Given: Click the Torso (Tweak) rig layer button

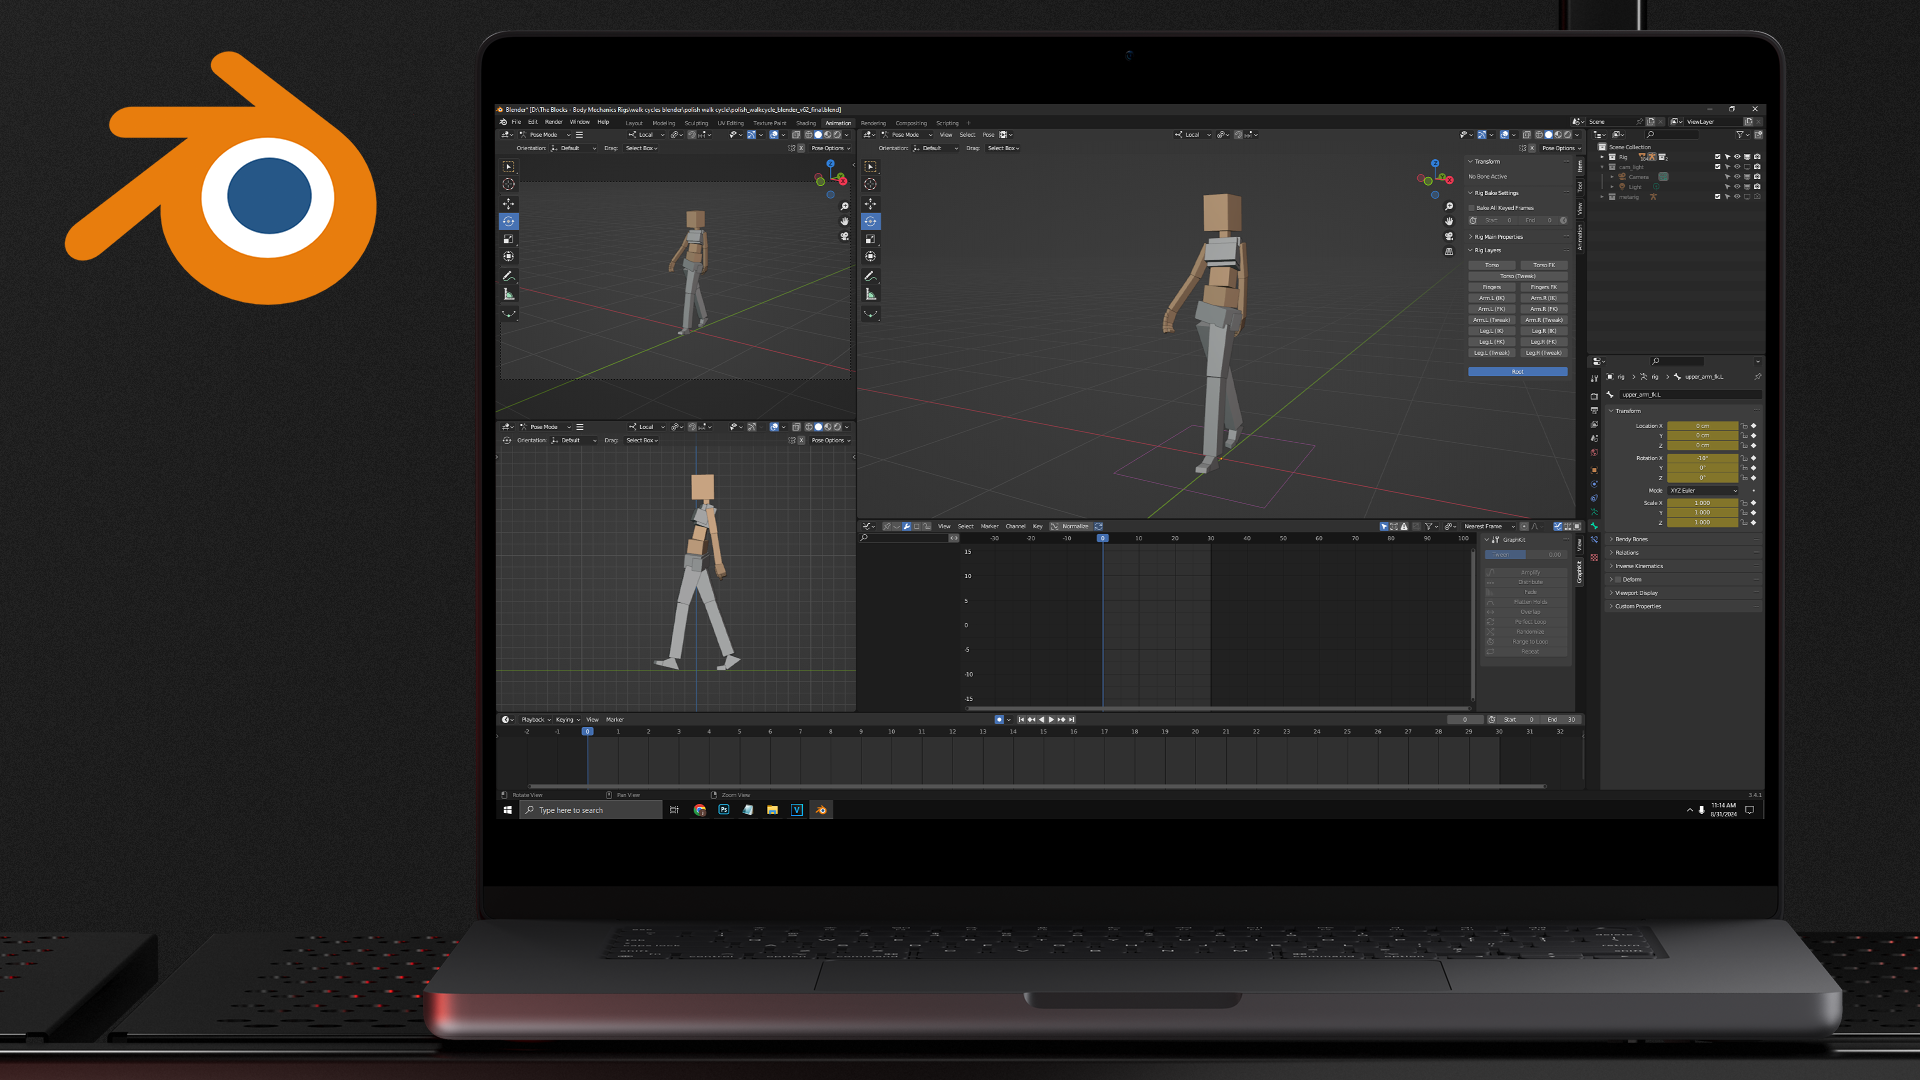Looking at the screenshot, I should pyautogui.click(x=1518, y=276).
